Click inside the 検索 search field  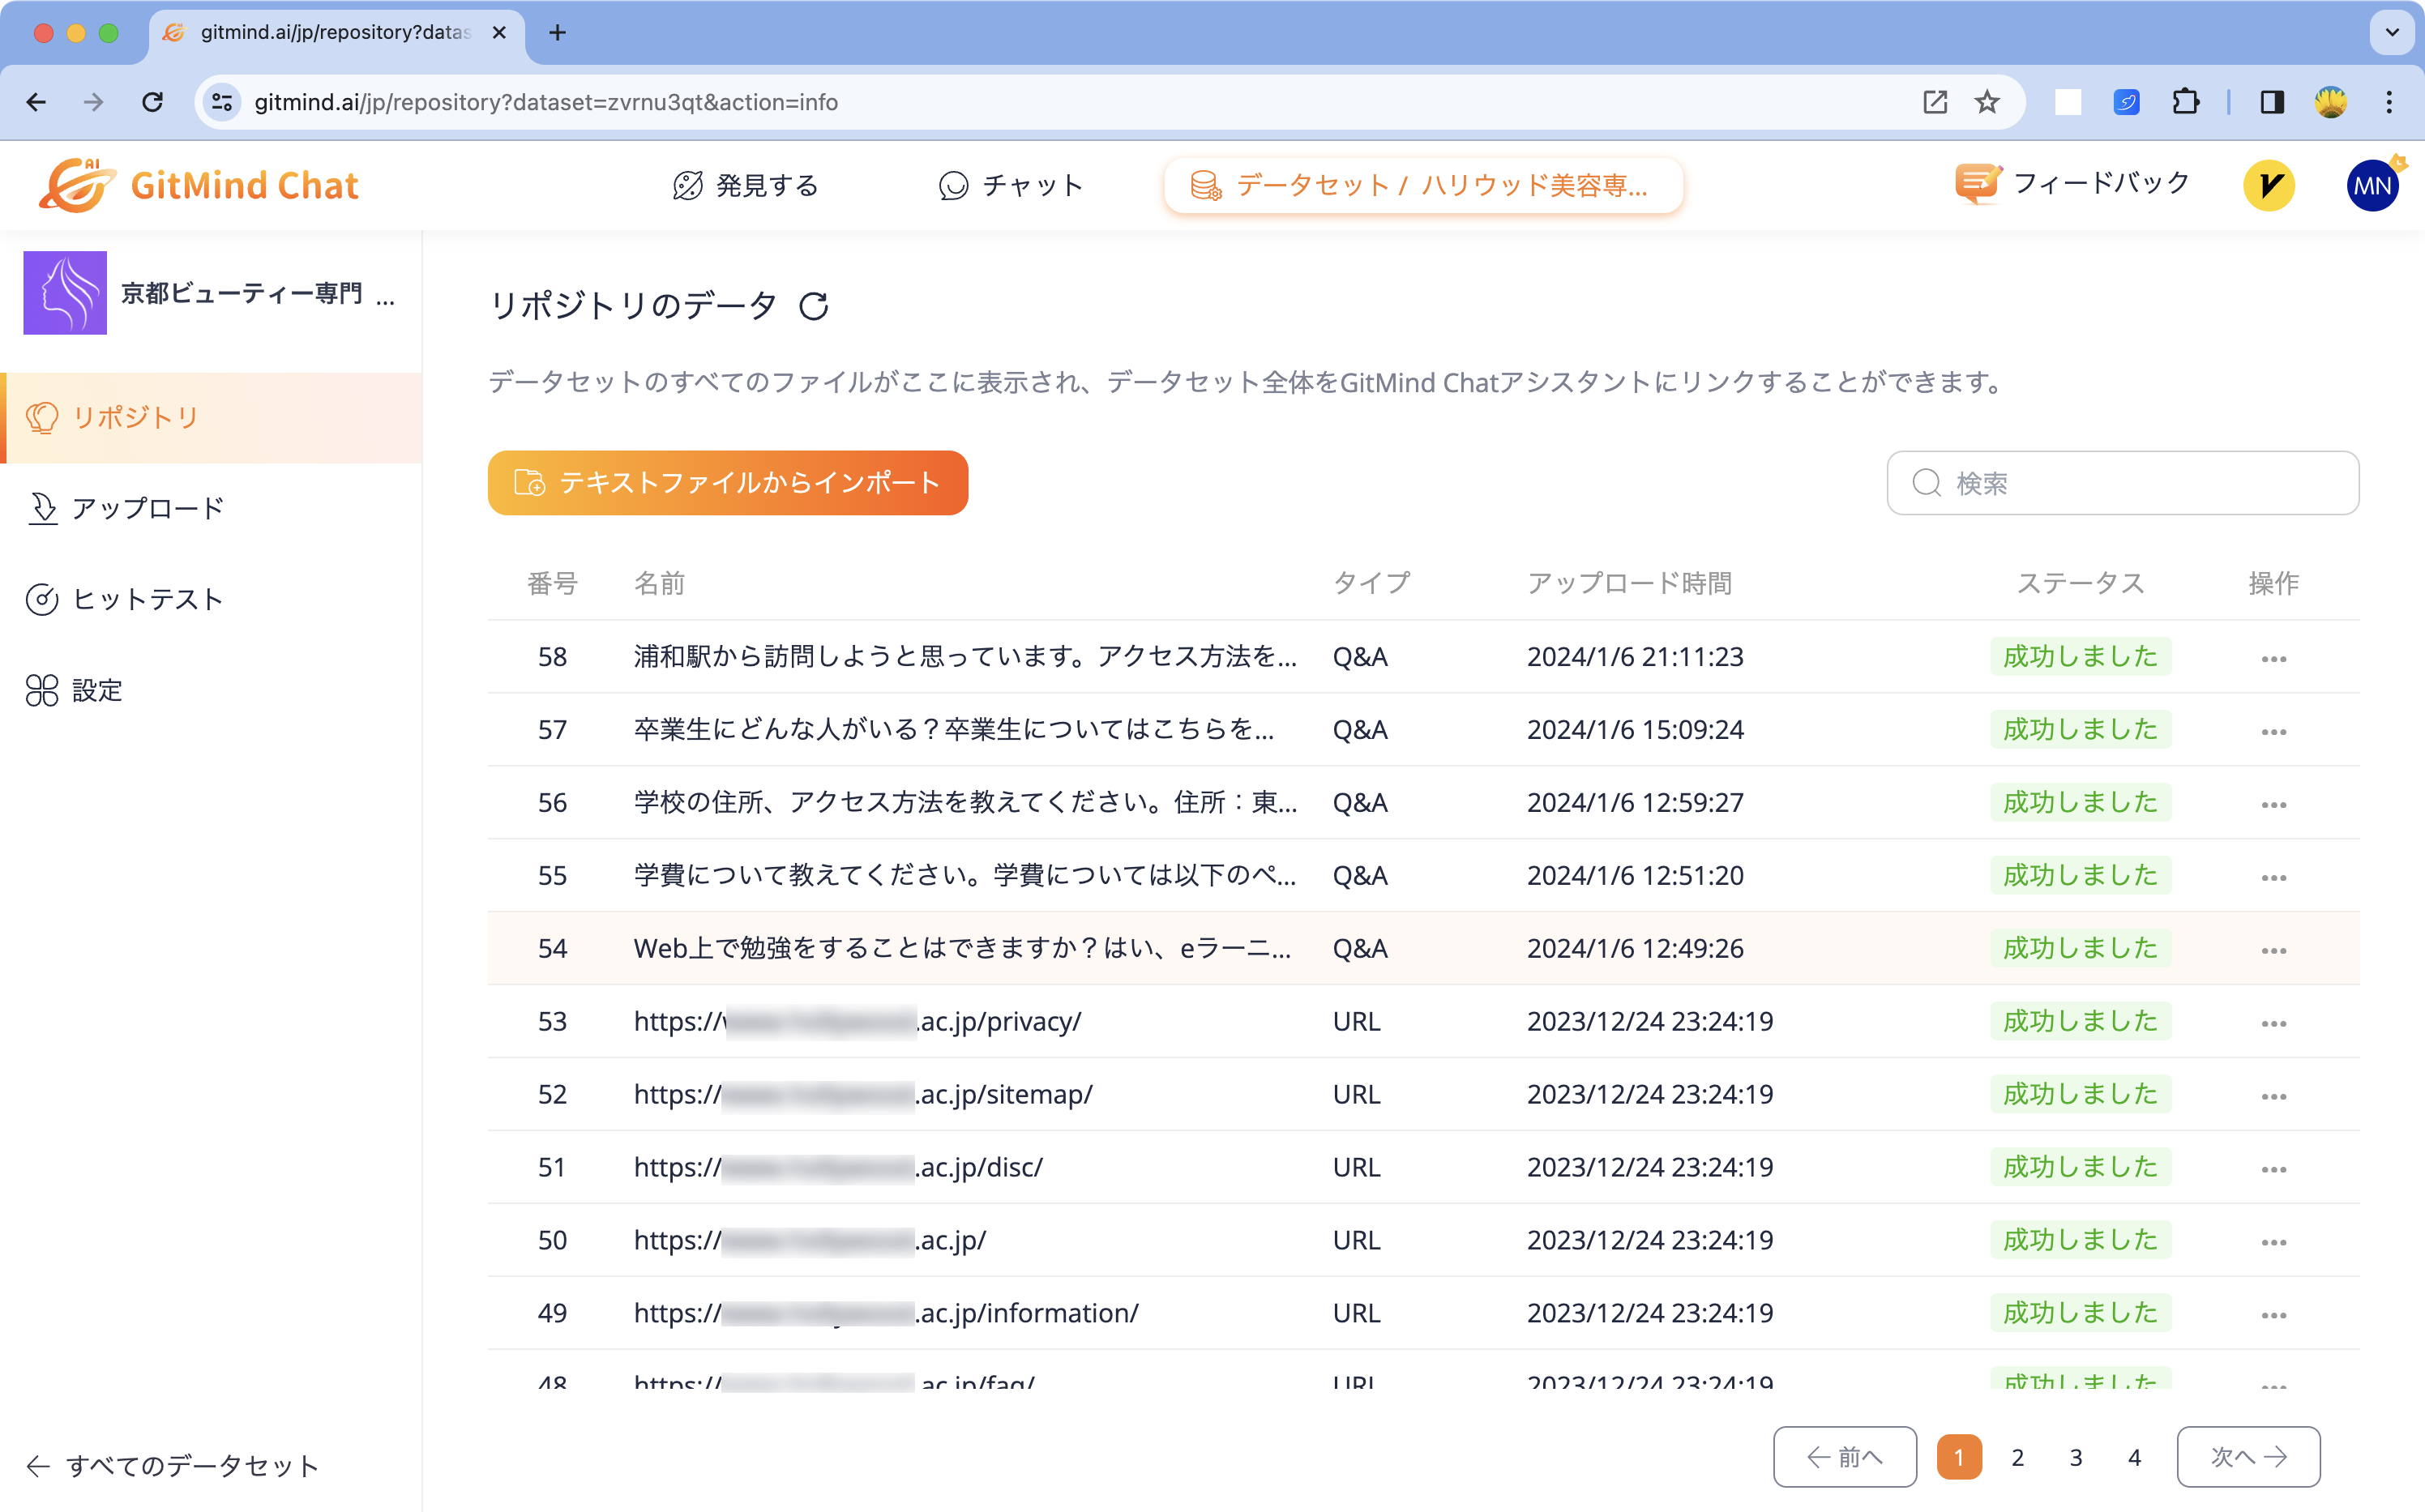point(2122,483)
